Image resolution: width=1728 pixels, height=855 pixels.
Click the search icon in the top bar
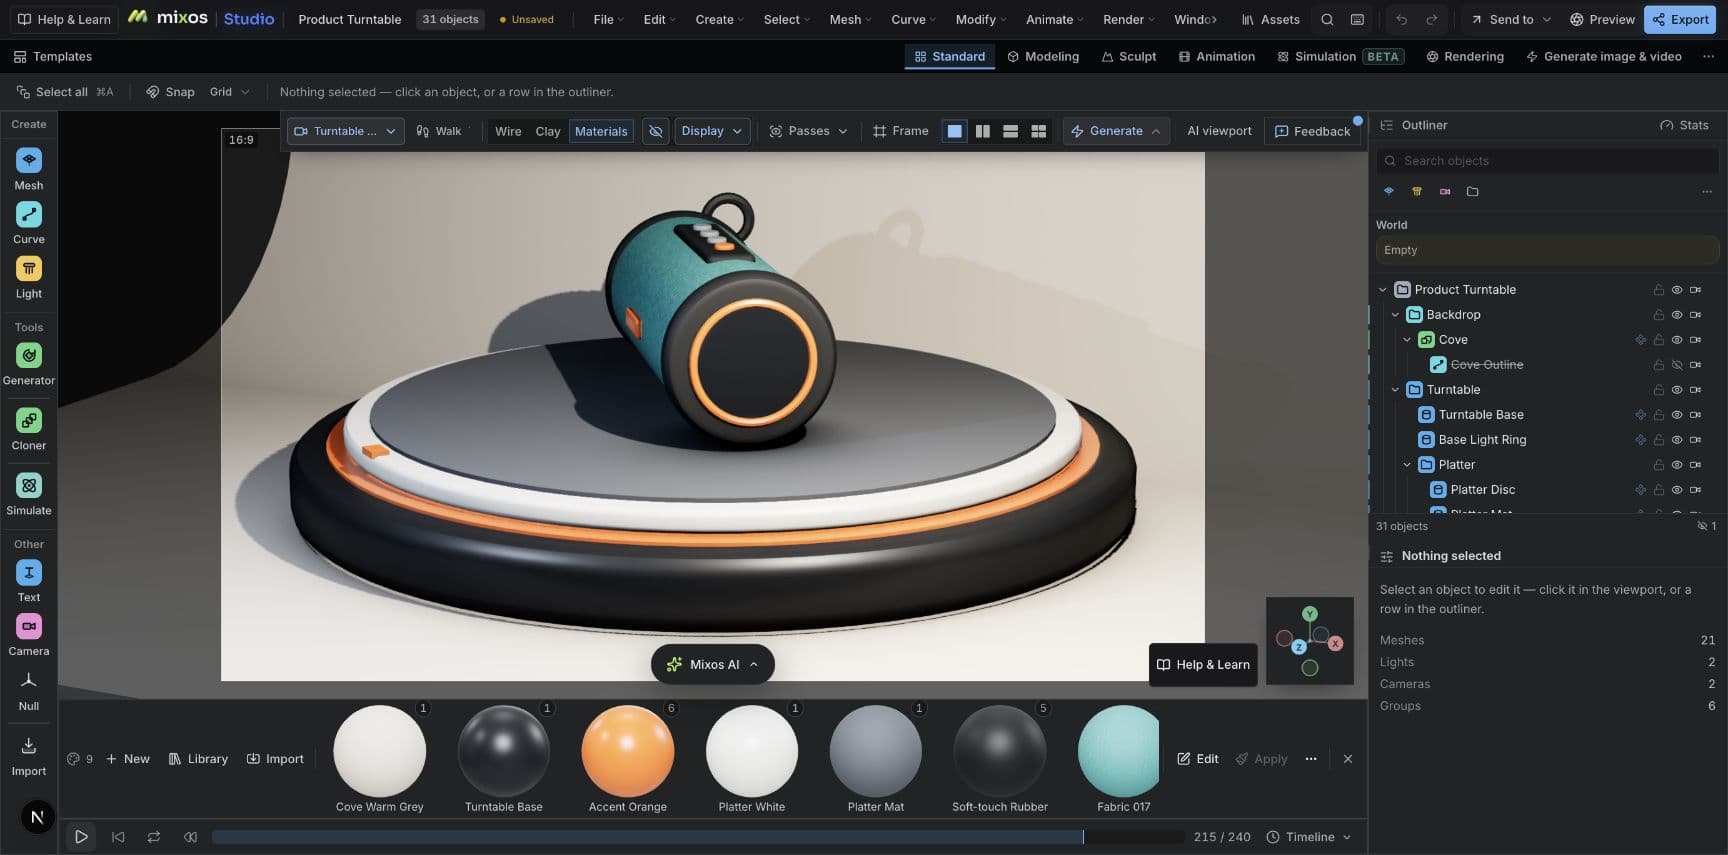click(x=1327, y=19)
